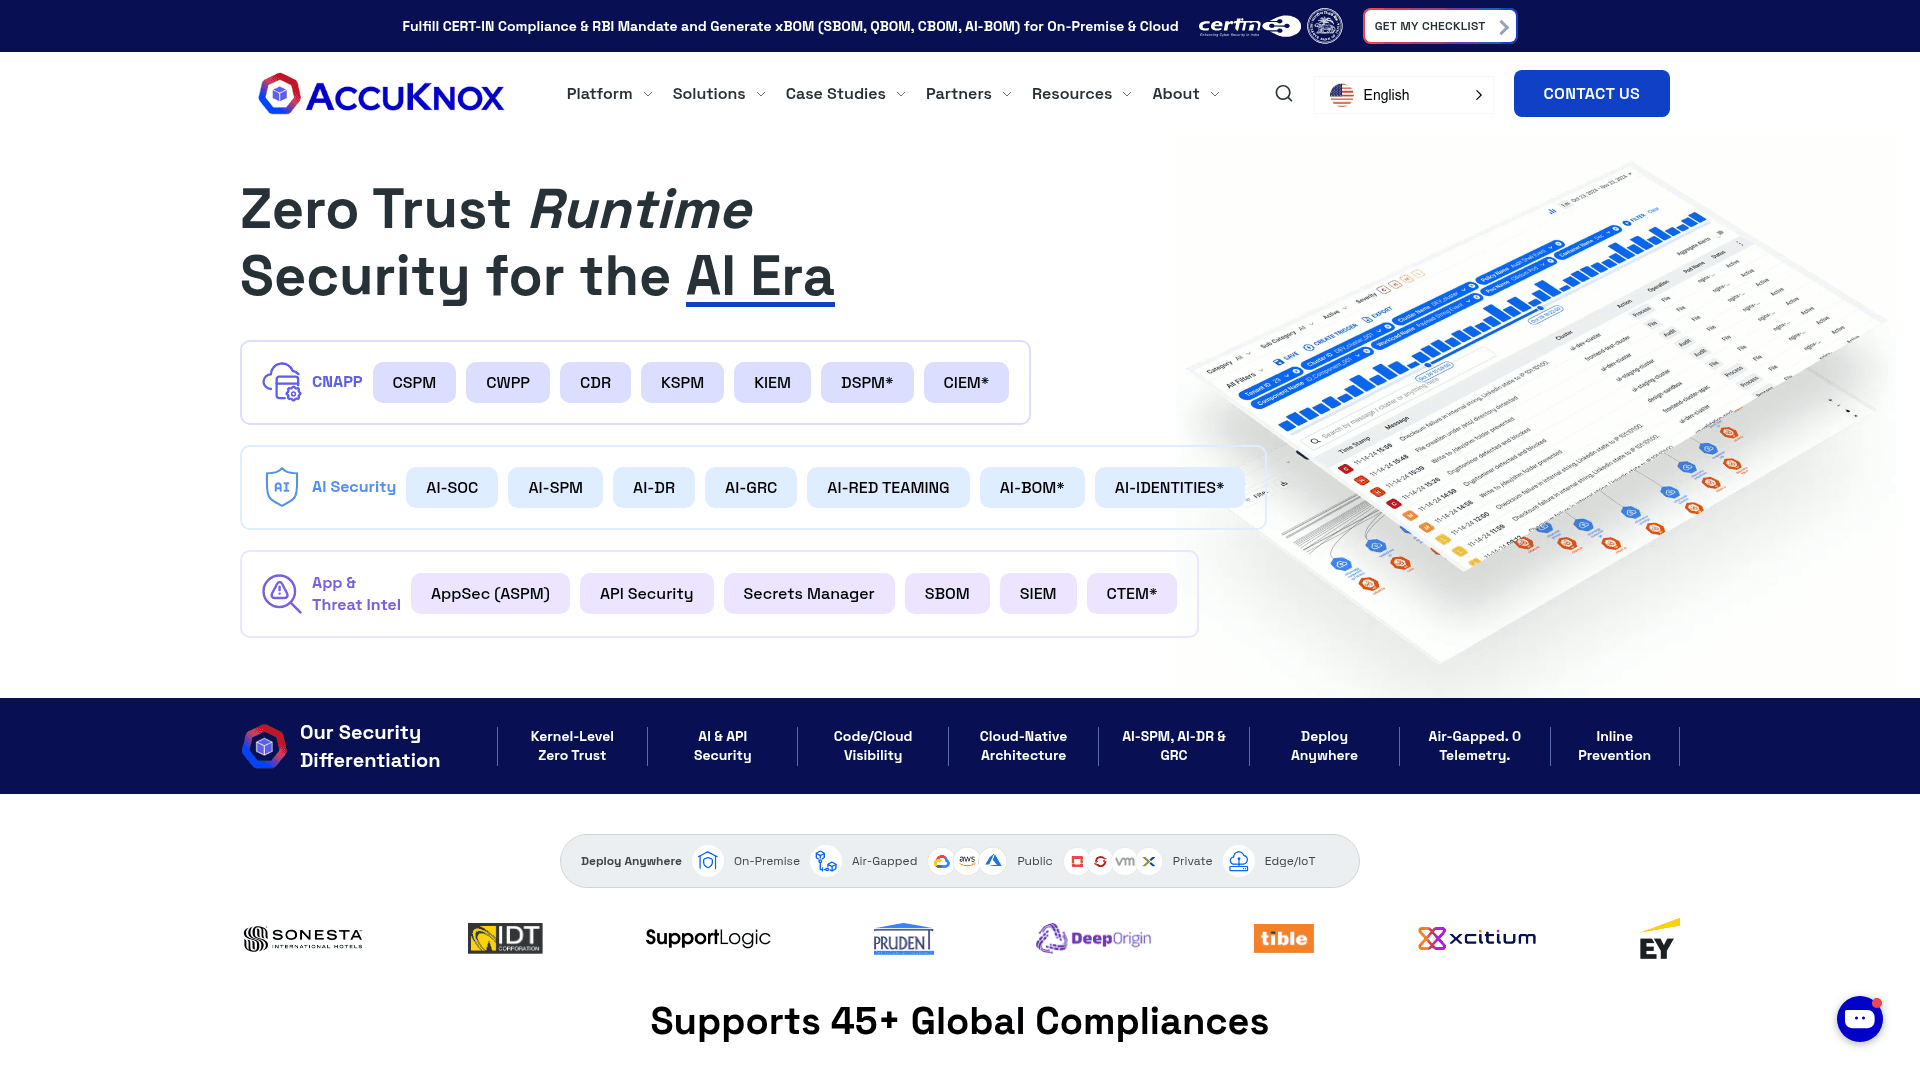This screenshot has height=1080, width=1920.
Task: Select the Kernel-Level Zero Trust tab
Action: tap(572, 746)
